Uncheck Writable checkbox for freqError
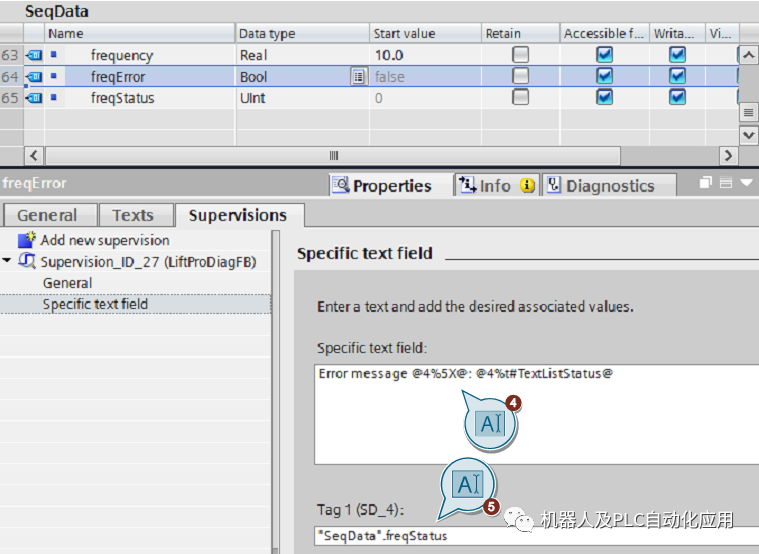This screenshot has width=759, height=554. [x=677, y=76]
